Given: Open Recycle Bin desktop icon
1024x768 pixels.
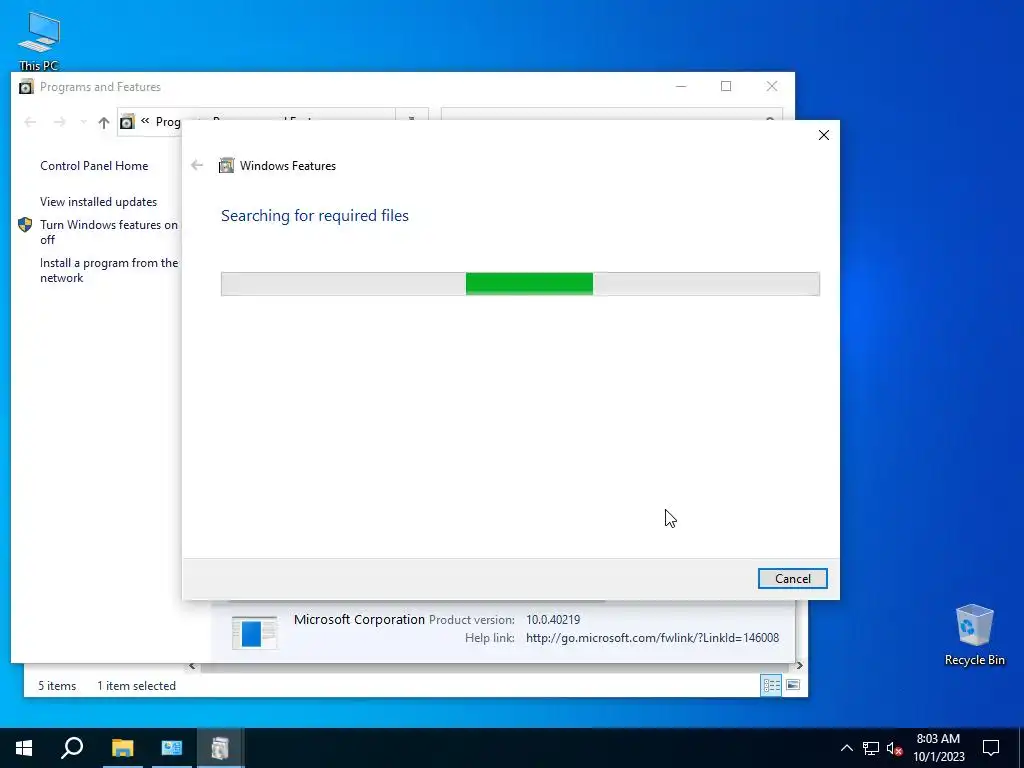Looking at the screenshot, I should click(974, 635).
